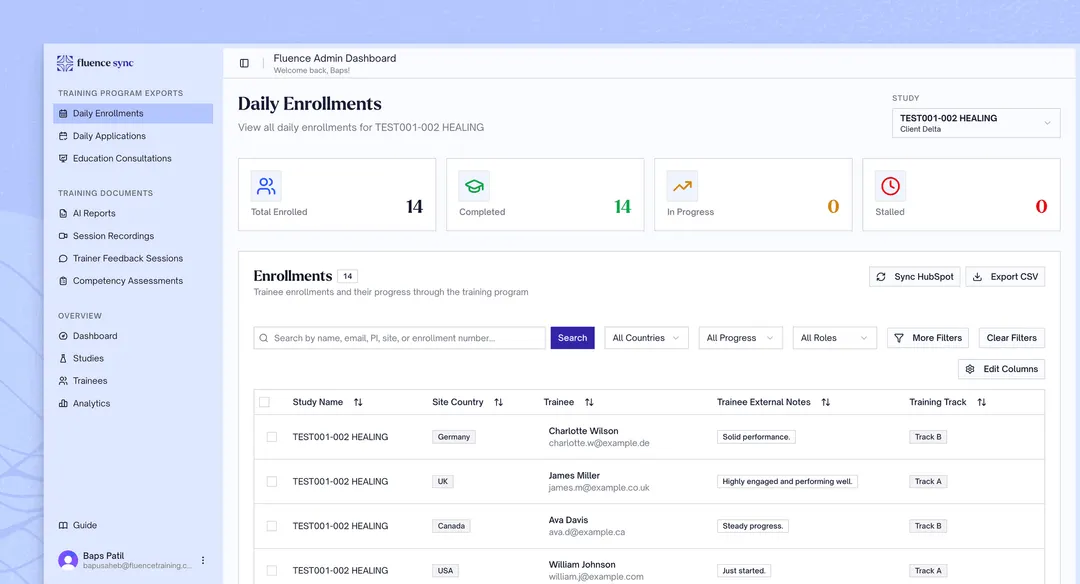Open Trainer Feedback Sessions
This screenshot has height=584, width=1080.
coord(133,258)
